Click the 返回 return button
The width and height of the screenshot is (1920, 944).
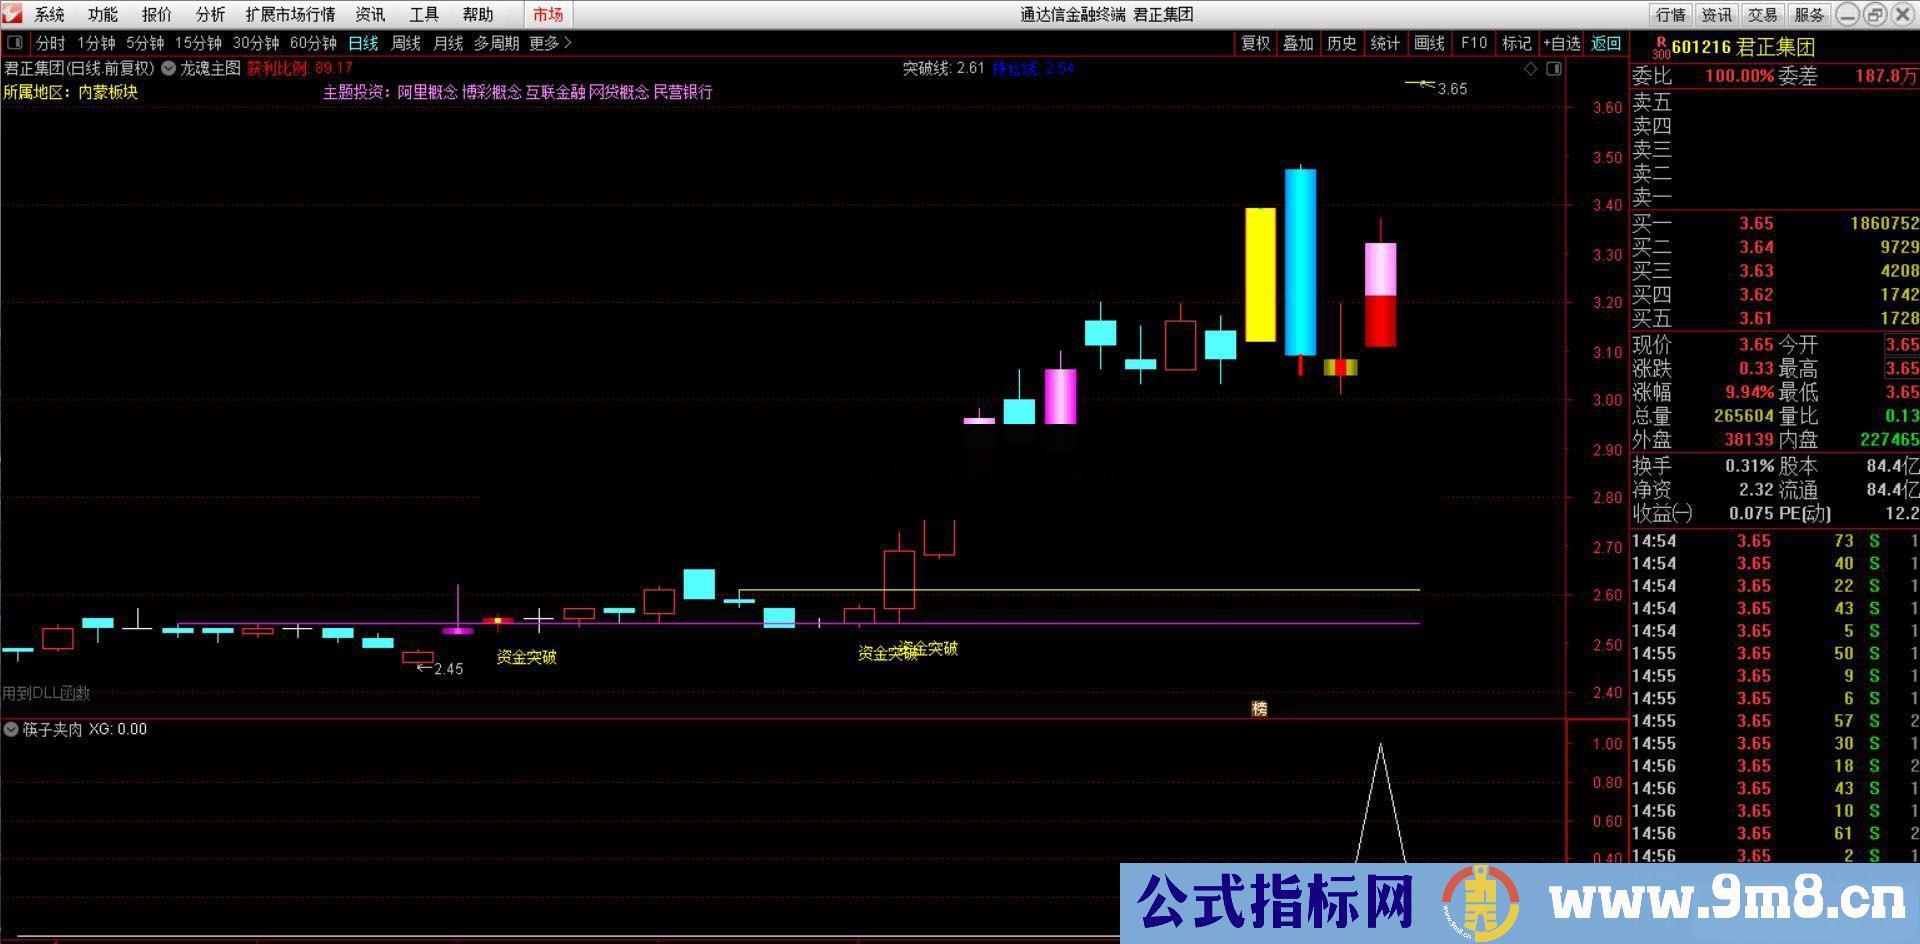pos(1605,43)
